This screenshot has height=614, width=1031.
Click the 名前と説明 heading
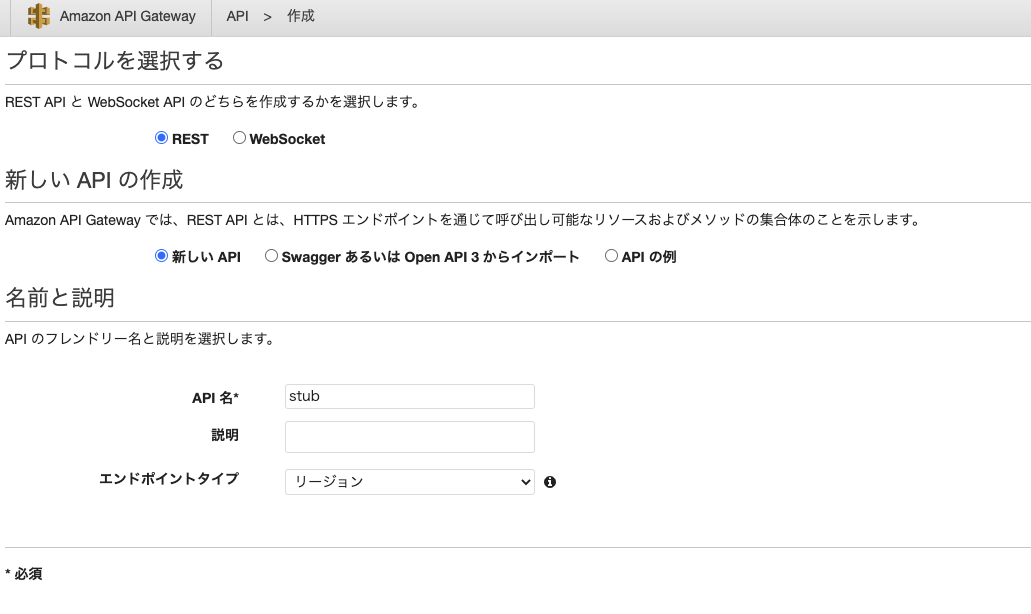[60, 298]
